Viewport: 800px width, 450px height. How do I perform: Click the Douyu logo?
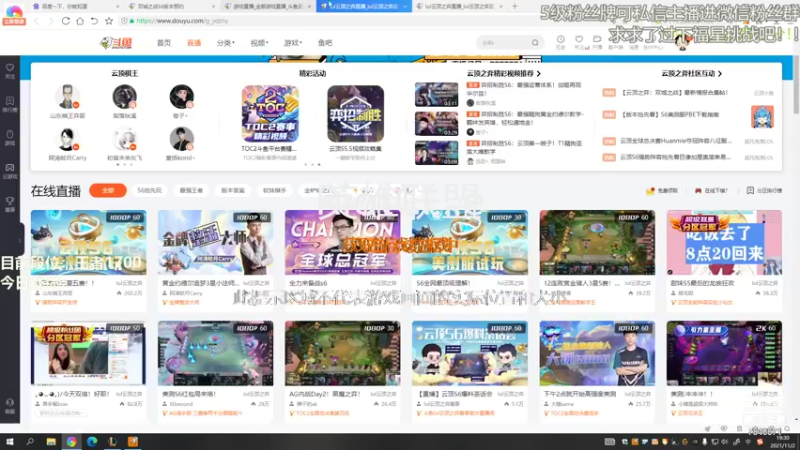[x=116, y=43]
